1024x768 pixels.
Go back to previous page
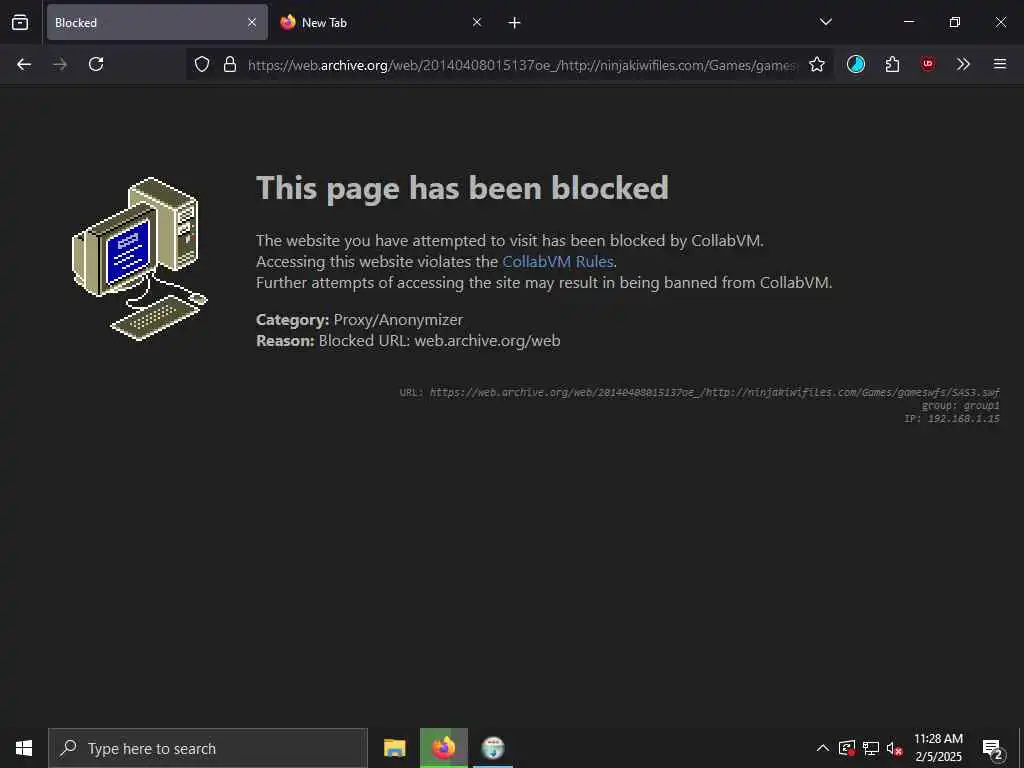click(24, 64)
